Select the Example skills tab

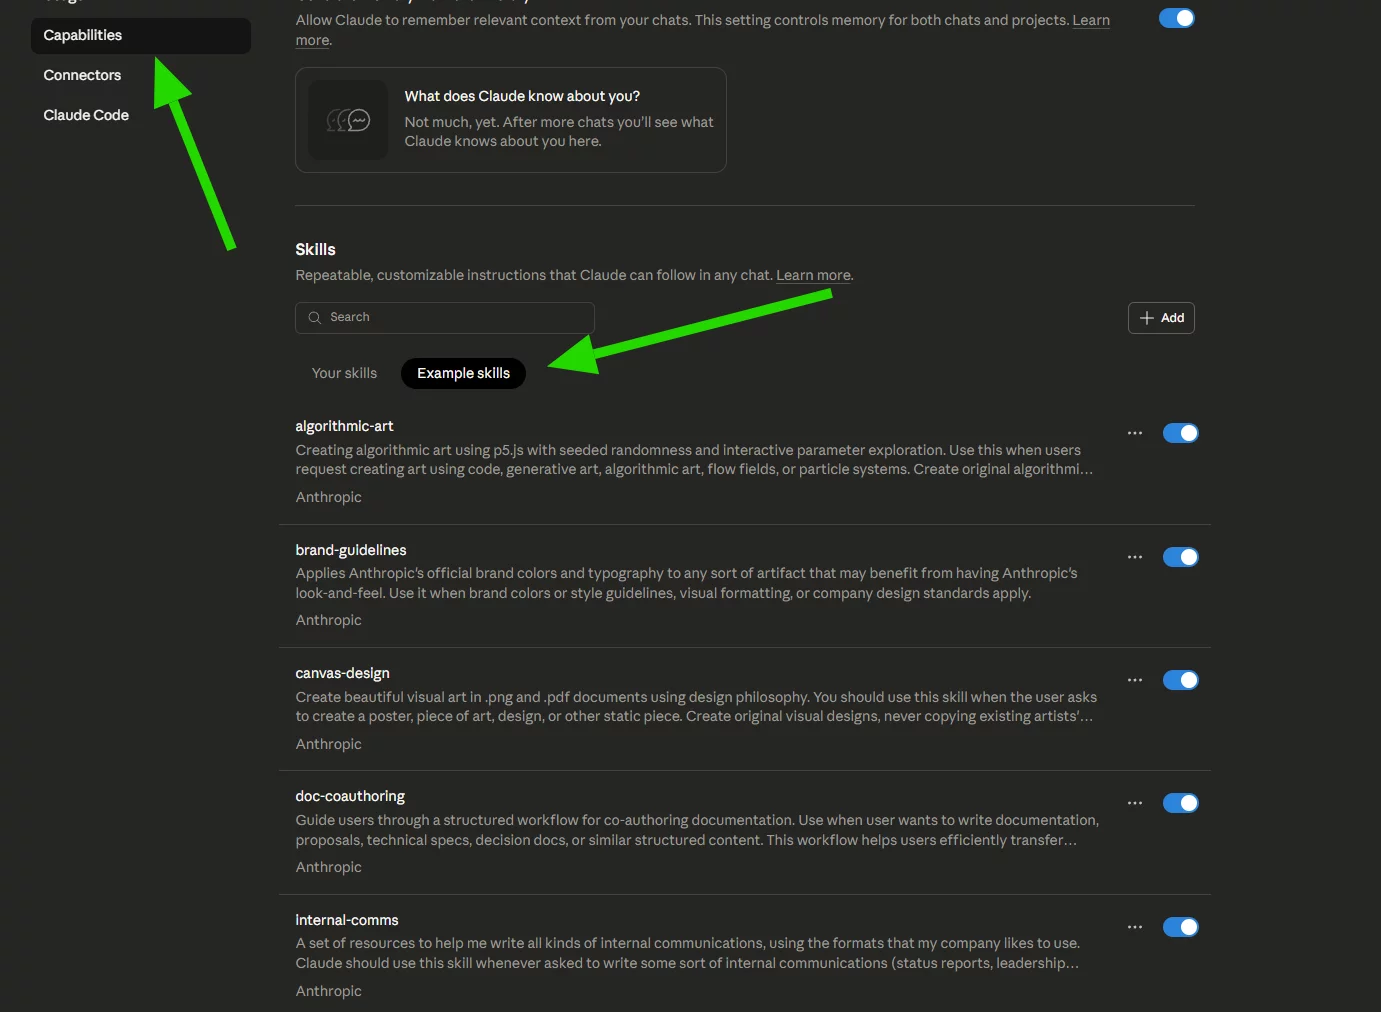click(463, 373)
